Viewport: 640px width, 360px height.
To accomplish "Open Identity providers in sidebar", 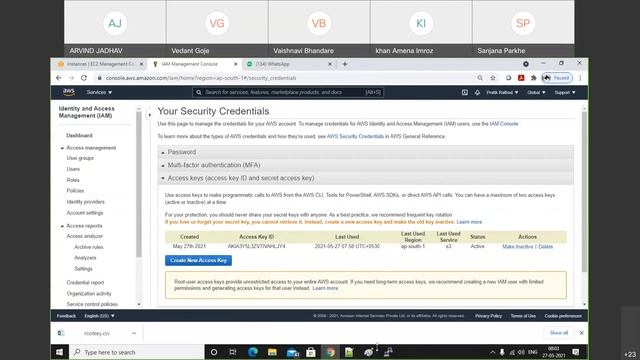I will 85,202.
